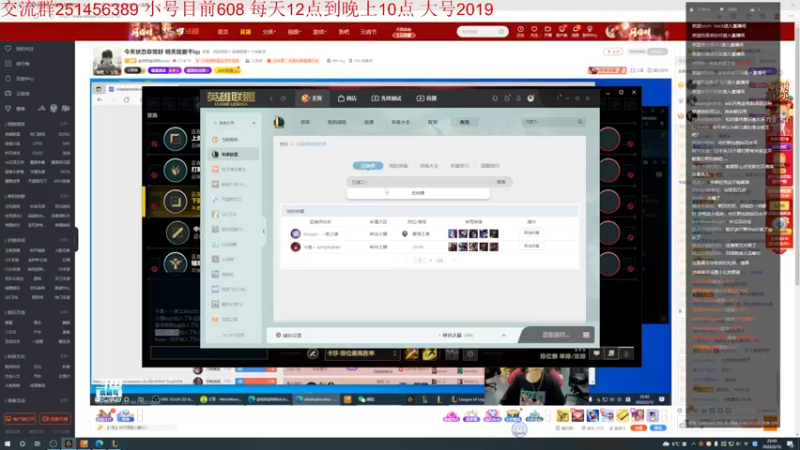Click GO button in favorites pagination
800x450 pixels.
point(439,261)
